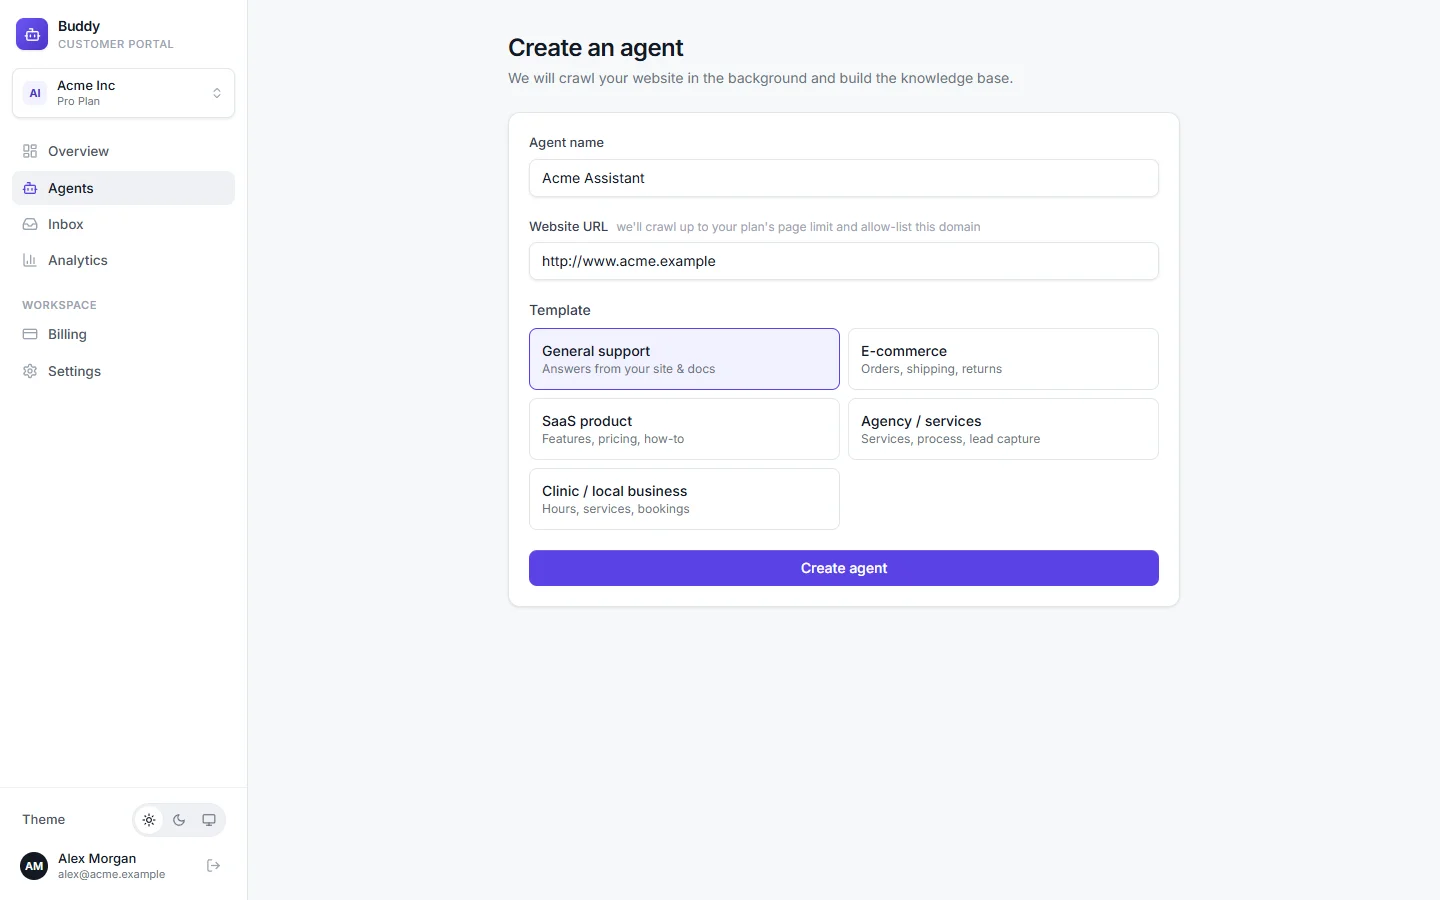Switch to dark theme moon toggle

[x=179, y=820]
